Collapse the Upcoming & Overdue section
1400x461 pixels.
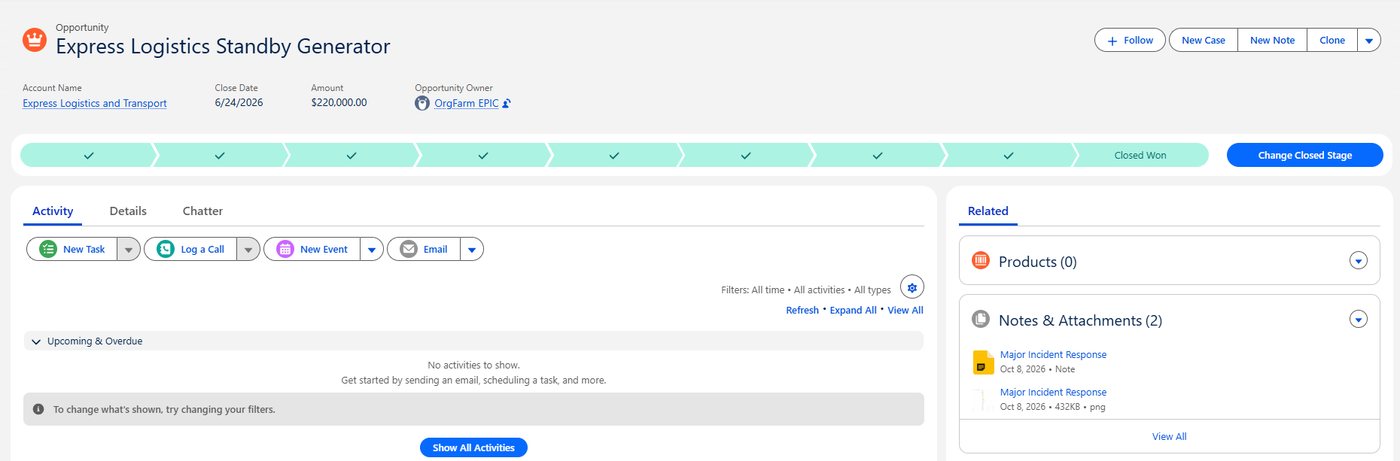(37, 341)
